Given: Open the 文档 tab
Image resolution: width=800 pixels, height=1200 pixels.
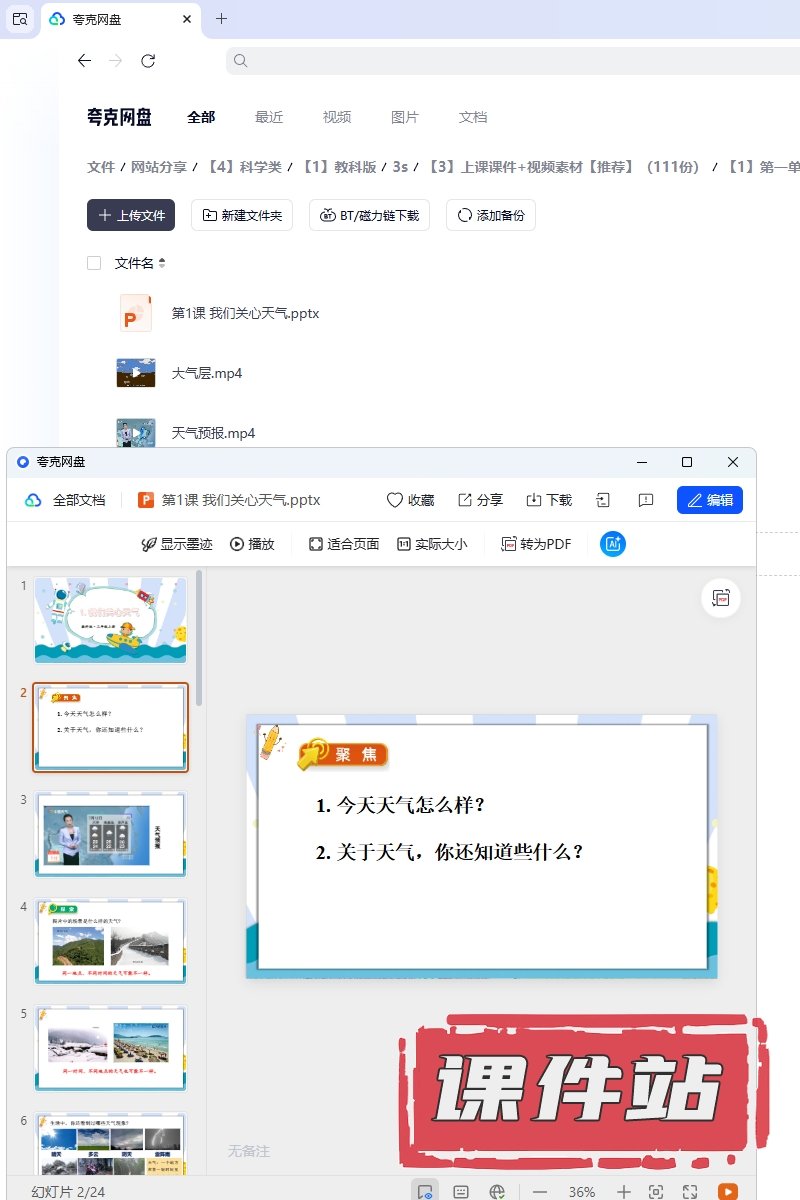Looking at the screenshot, I should pyautogui.click(x=473, y=117).
